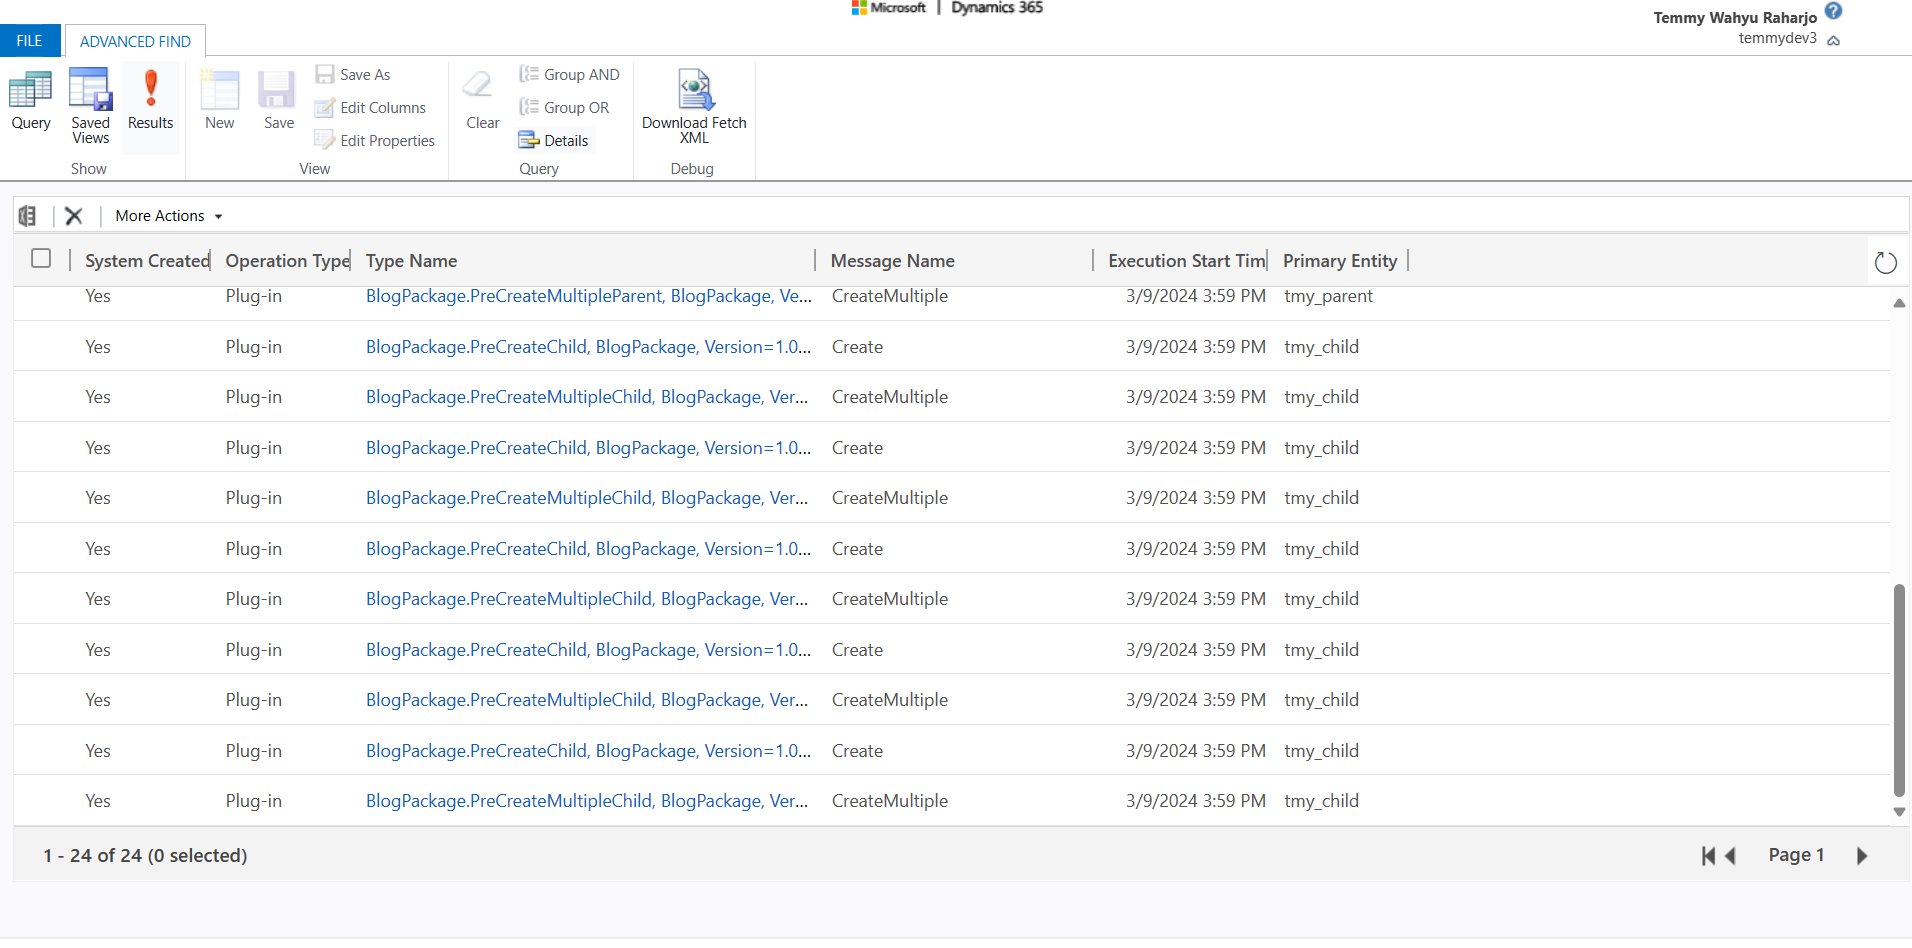This screenshot has width=1912, height=948.
Task: Sort by Message Name column
Action: (892, 261)
